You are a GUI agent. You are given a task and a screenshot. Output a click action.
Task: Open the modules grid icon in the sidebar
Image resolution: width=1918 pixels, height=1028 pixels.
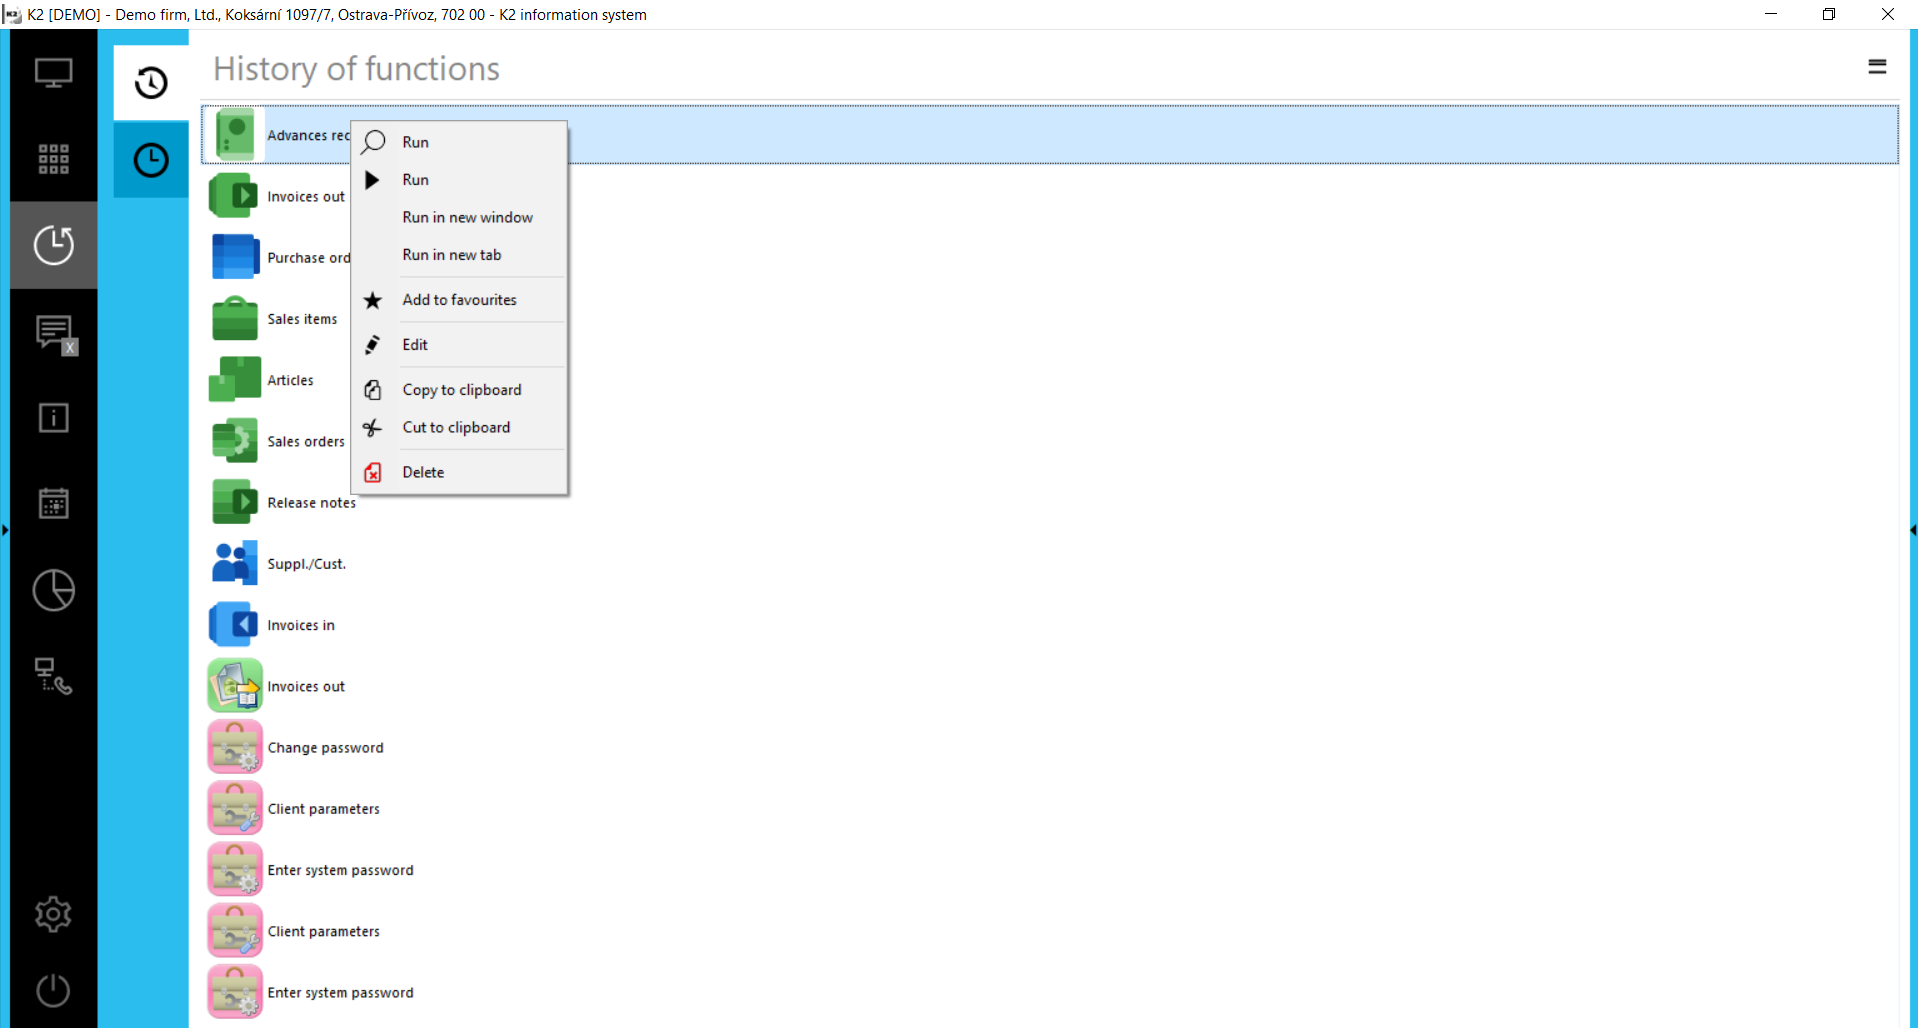click(53, 159)
